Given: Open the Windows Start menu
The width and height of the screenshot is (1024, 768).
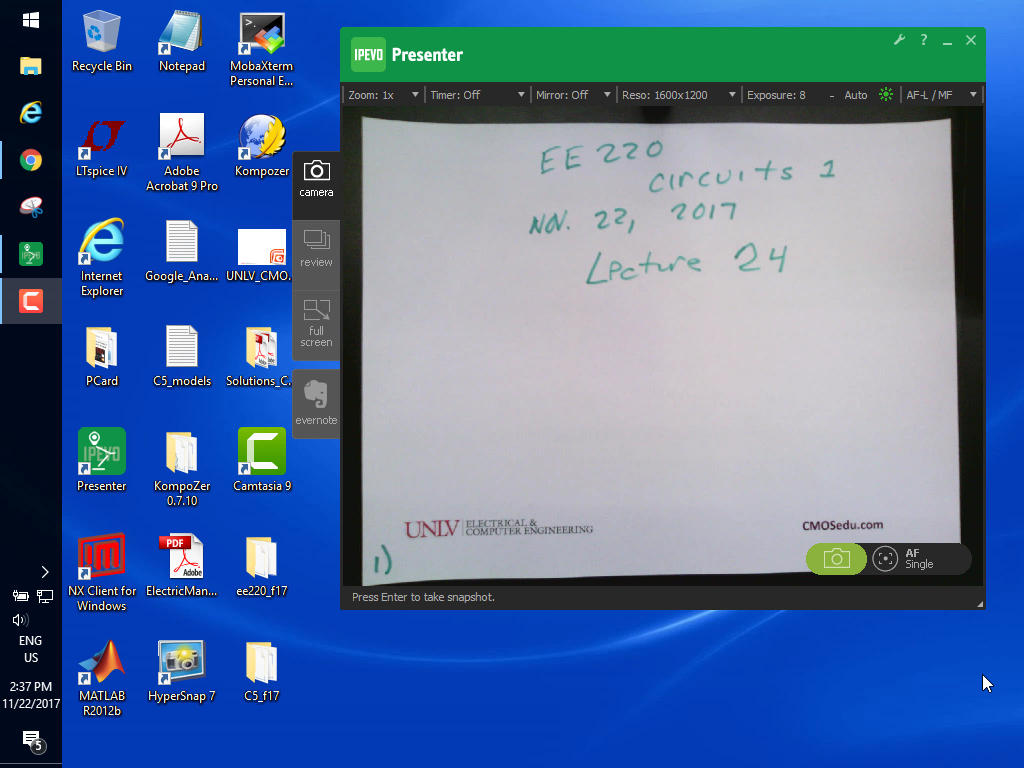Looking at the screenshot, I should coord(31,20).
